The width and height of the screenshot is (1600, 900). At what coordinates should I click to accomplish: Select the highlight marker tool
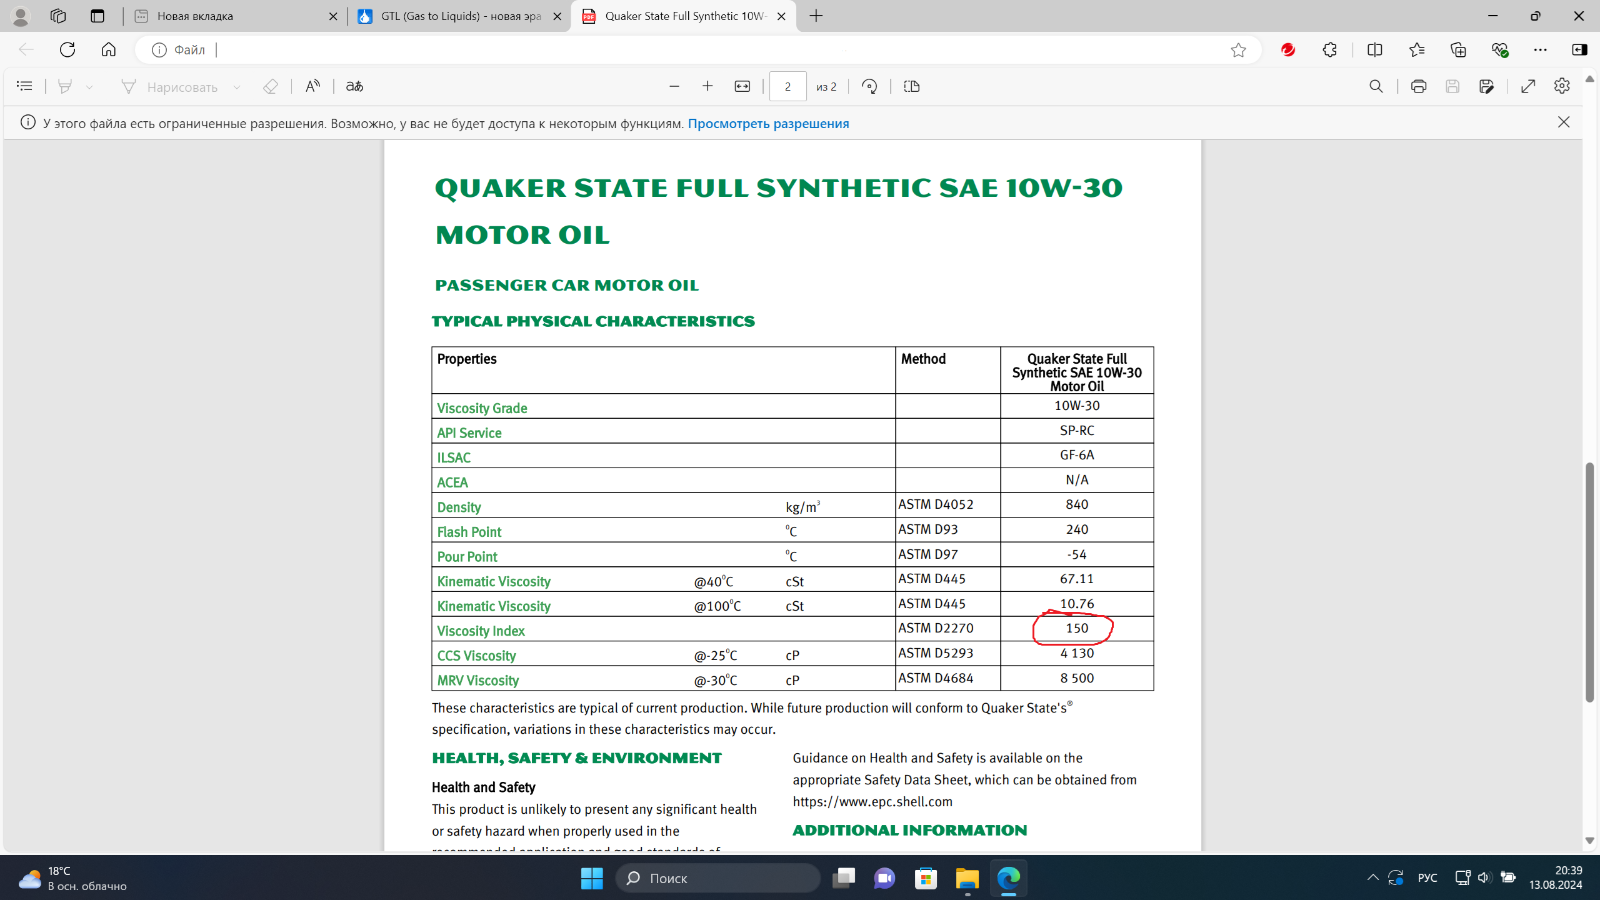click(x=65, y=87)
